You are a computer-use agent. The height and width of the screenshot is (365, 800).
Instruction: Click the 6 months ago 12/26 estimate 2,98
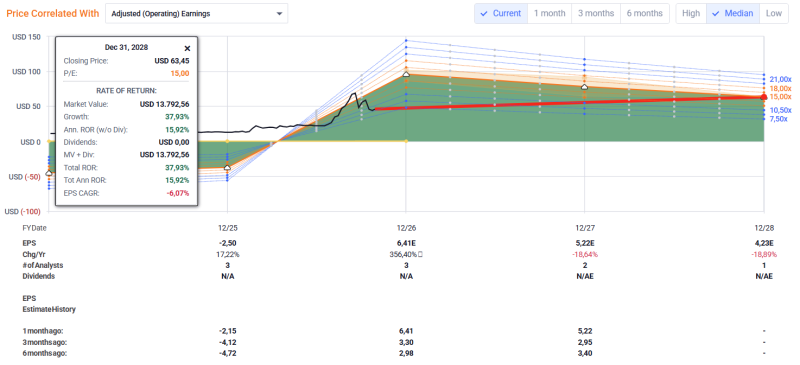tap(406, 353)
